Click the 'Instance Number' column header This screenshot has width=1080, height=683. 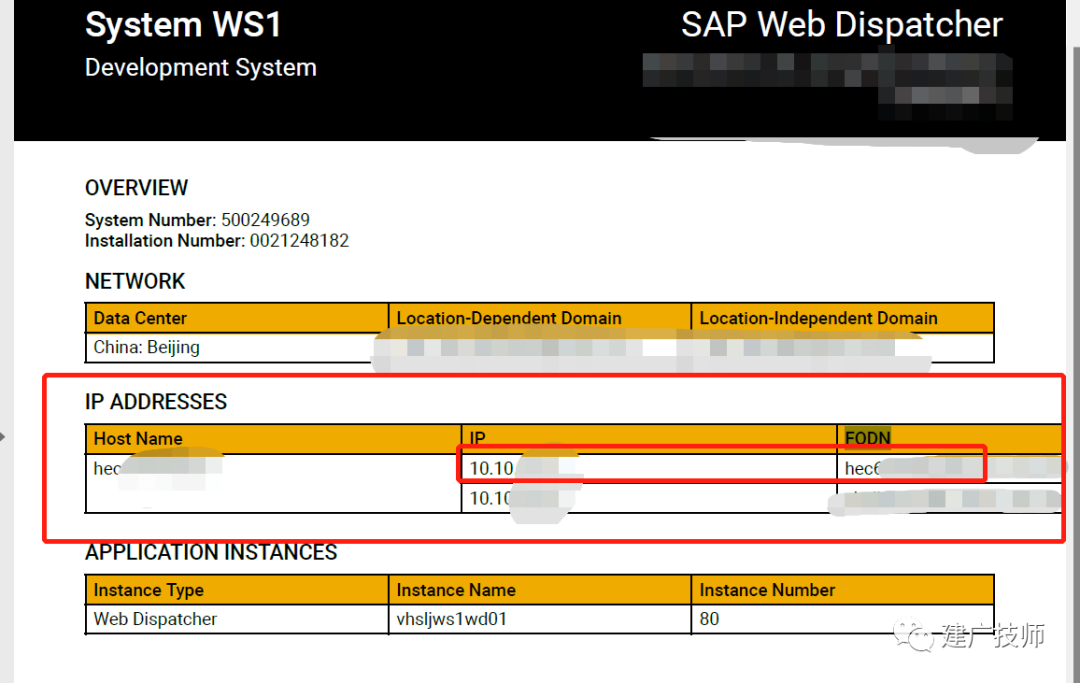842,590
